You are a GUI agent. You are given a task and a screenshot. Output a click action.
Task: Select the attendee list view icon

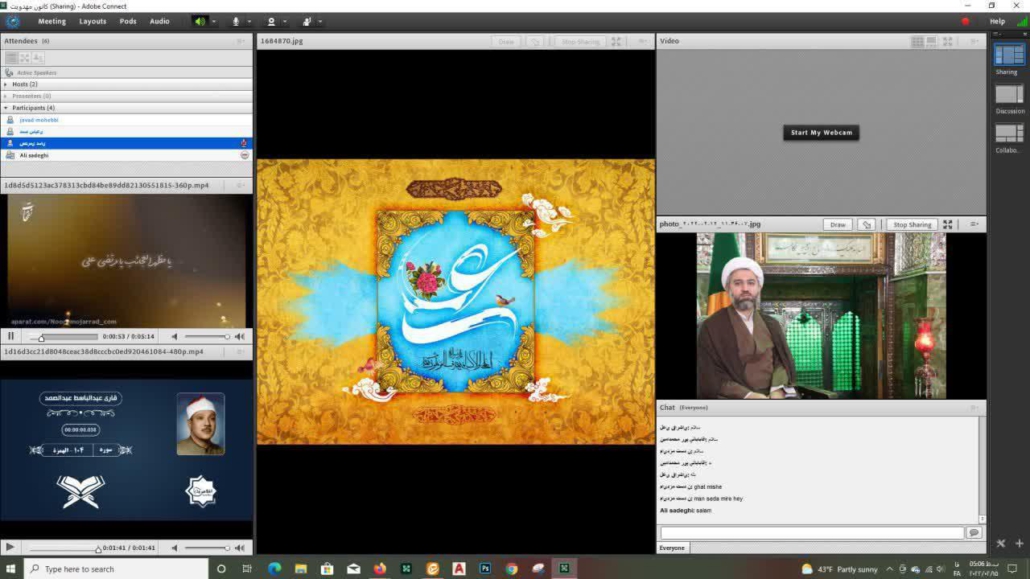(x=11, y=58)
